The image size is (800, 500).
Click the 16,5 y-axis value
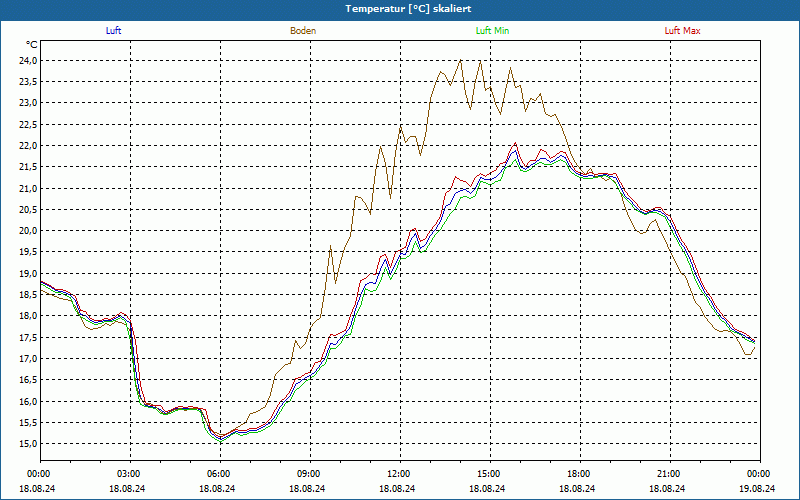pyautogui.click(x=28, y=380)
